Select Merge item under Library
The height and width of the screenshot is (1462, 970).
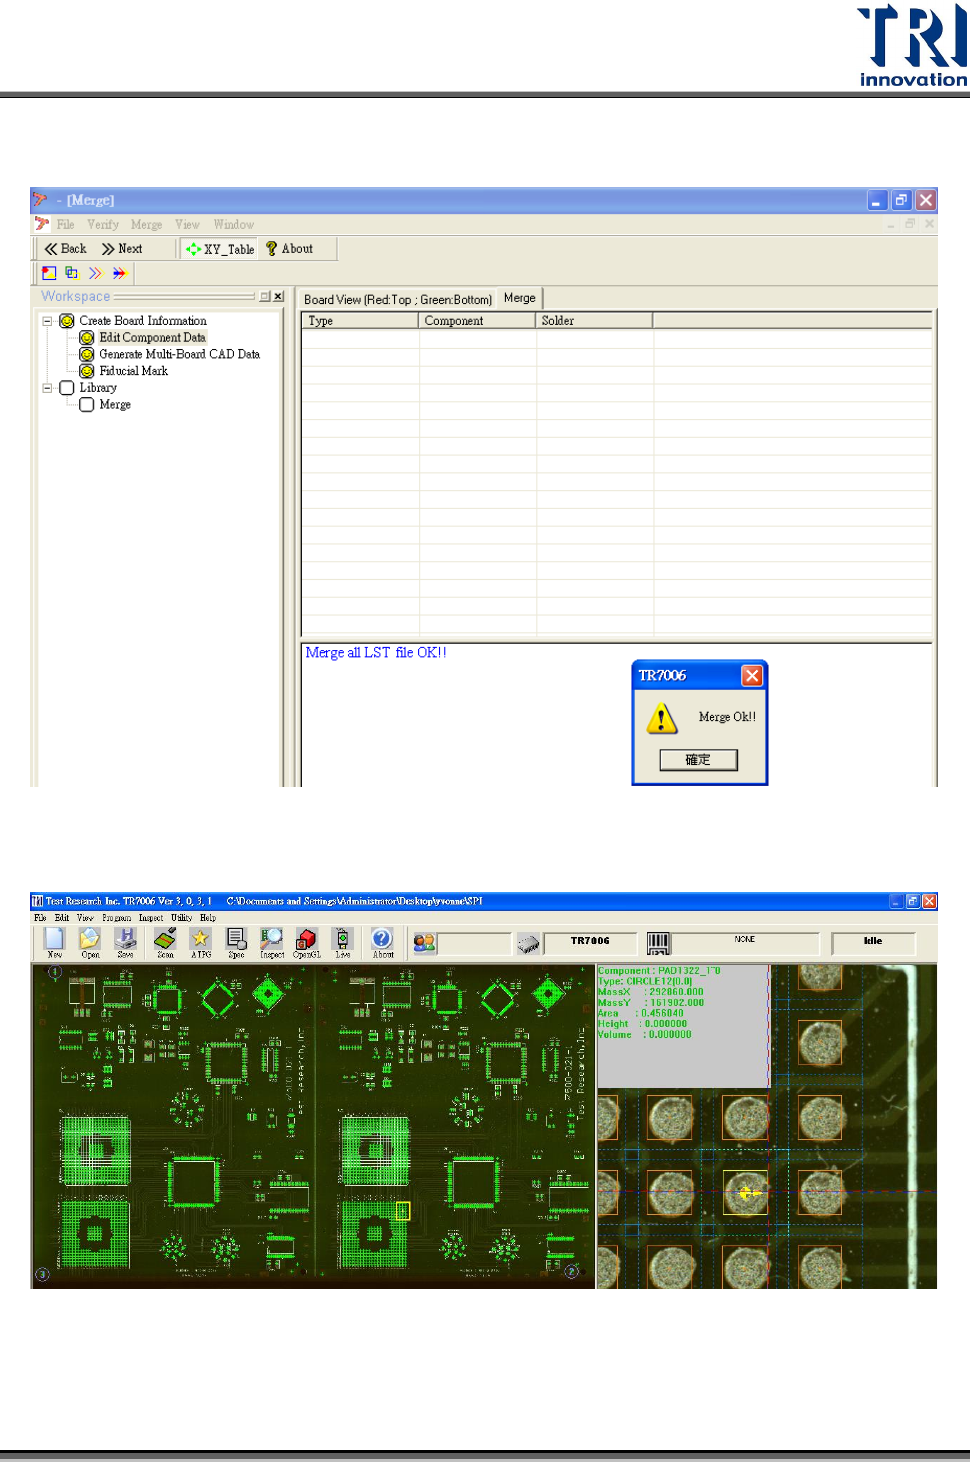115,405
